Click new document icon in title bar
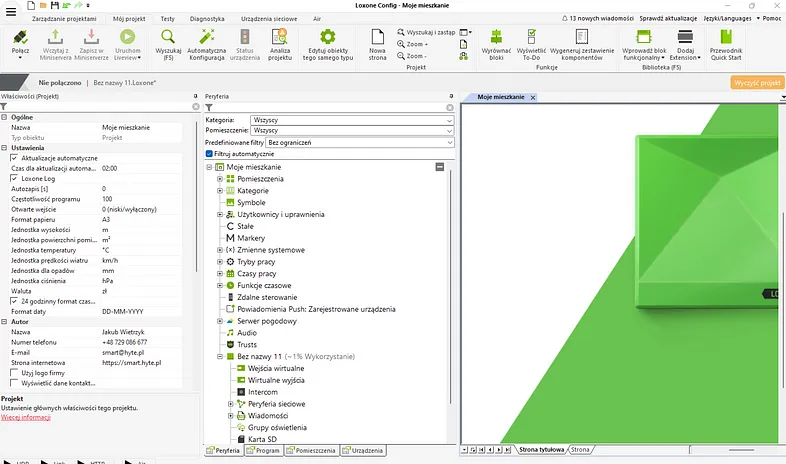The width and height of the screenshot is (786, 464). pyautogui.click(x=31, y=6)
